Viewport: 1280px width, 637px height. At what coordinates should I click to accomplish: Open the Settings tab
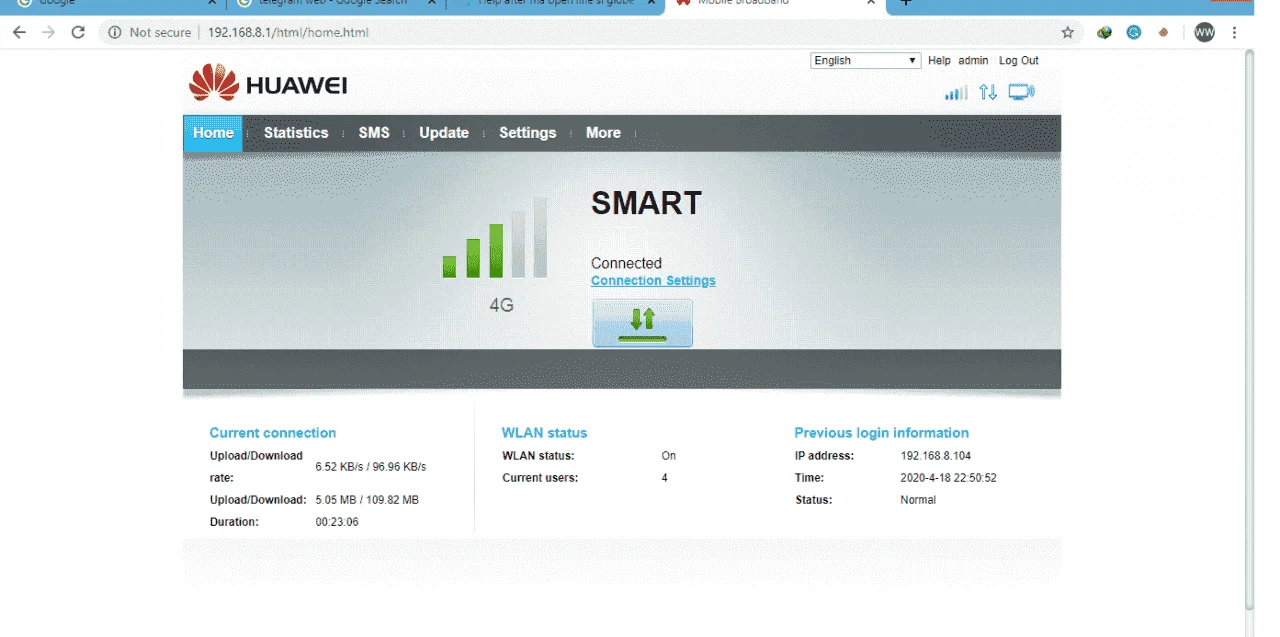coord(527,133)
